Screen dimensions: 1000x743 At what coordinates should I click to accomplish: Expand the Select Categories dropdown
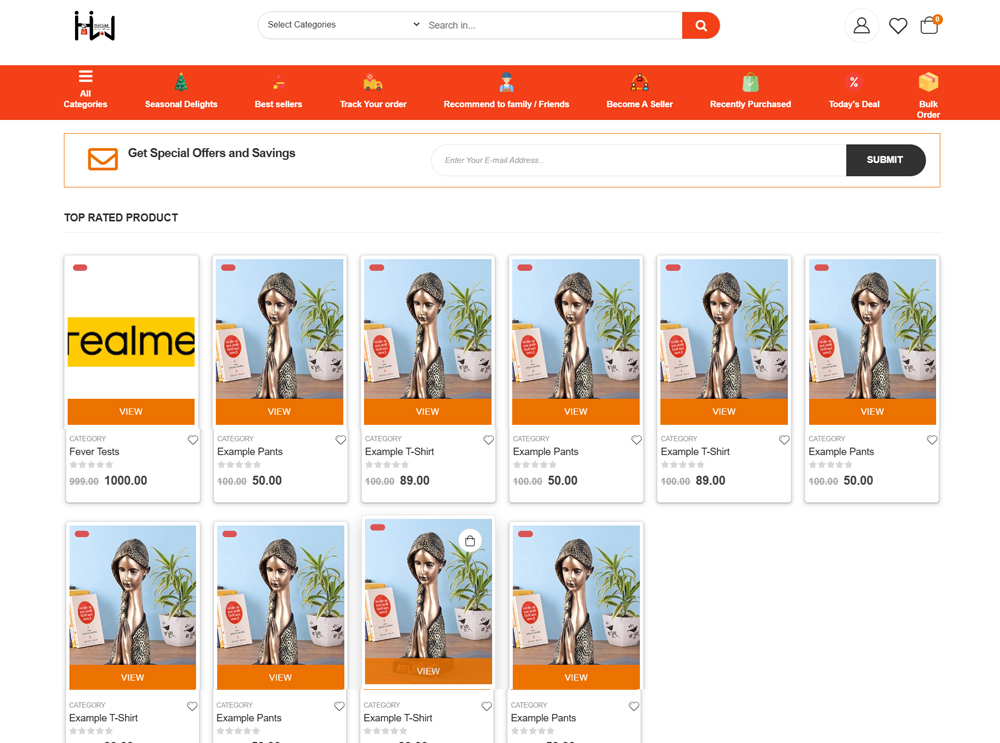point(343,25)
